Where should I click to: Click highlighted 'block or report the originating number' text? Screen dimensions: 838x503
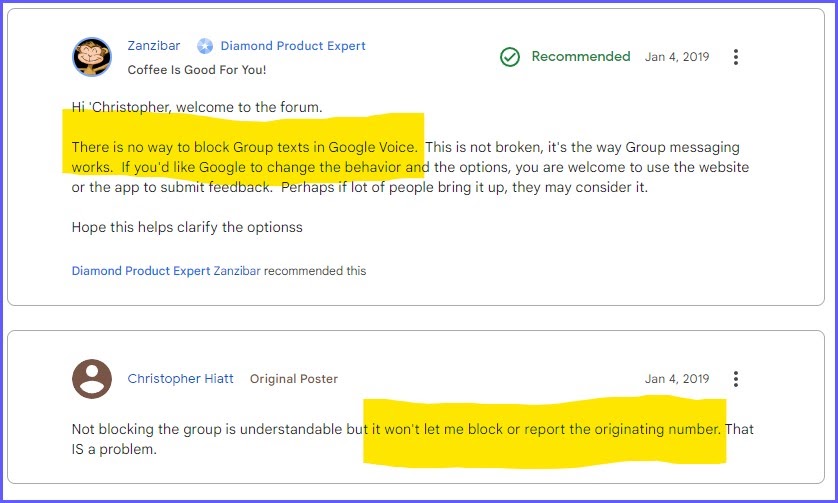[x=546, y=429]
